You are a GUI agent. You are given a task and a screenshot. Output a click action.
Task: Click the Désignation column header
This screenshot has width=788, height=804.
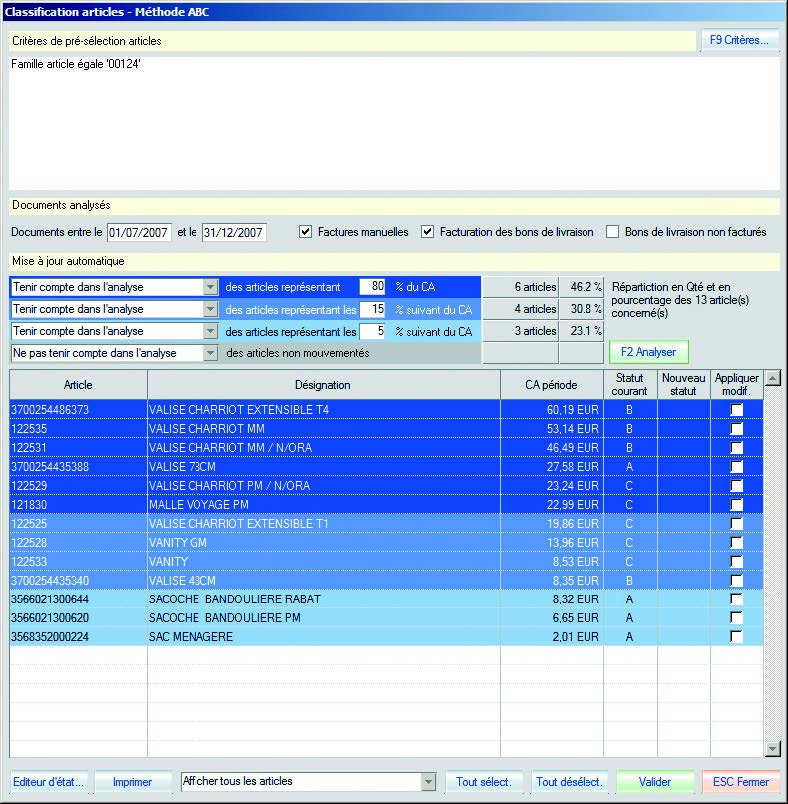click(323, 385)
